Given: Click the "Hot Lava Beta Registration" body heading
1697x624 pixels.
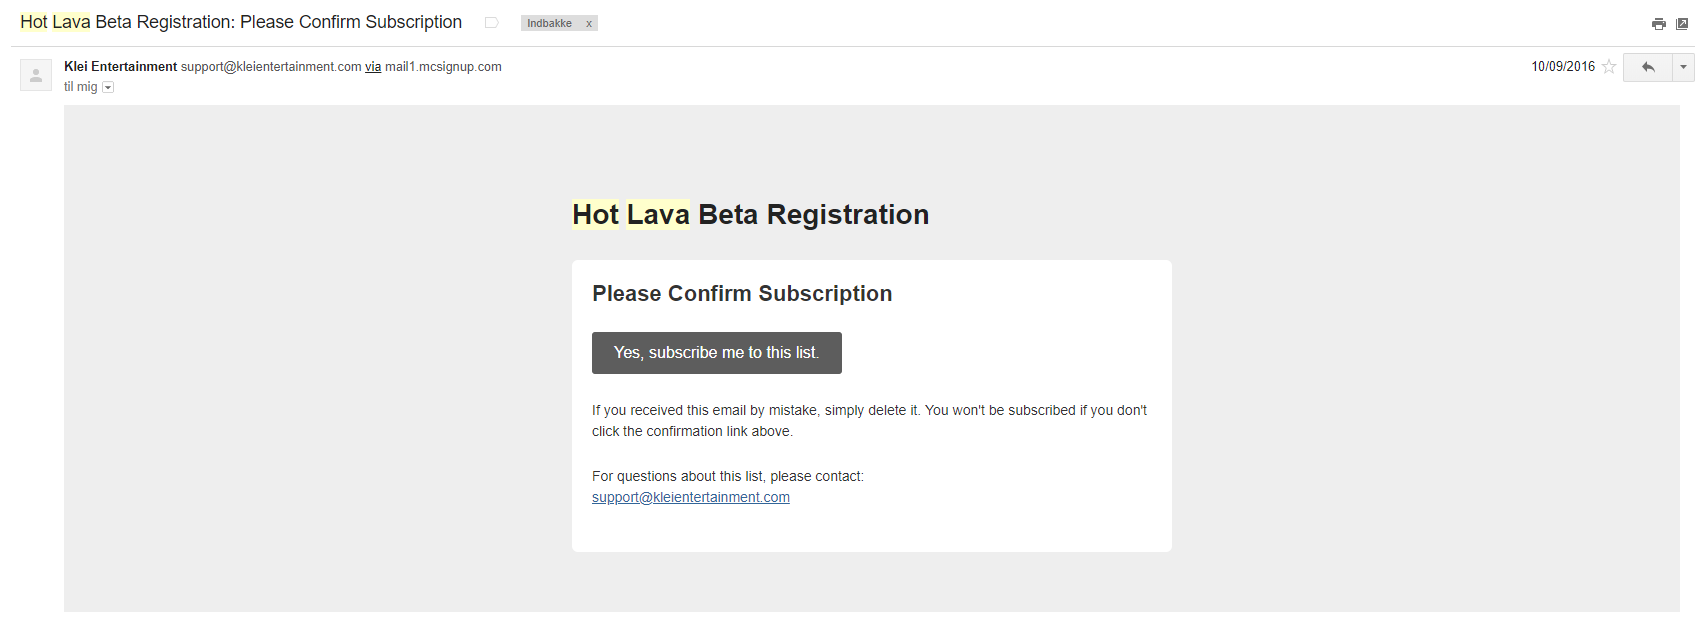Looking at the screenshot, I should (750, 215).
